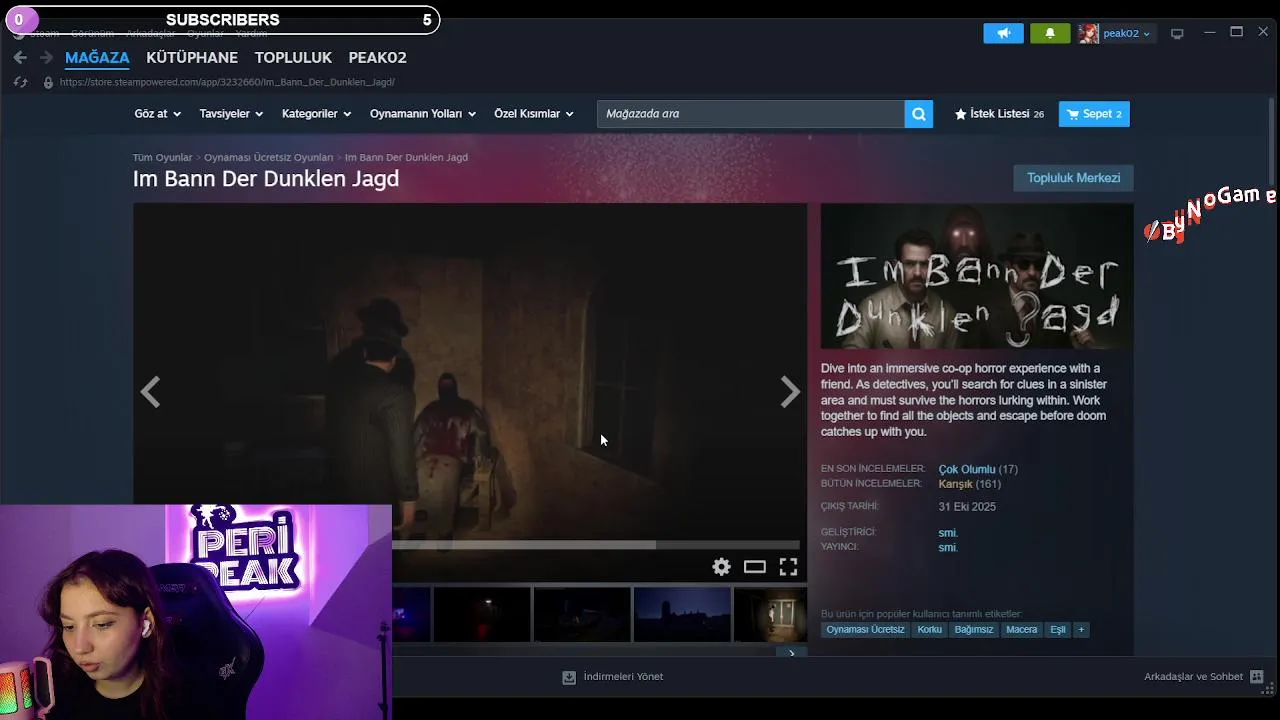The image size is (1280, 720).
Task: Click the search magnifier button
Action: [x=918, y=114]
